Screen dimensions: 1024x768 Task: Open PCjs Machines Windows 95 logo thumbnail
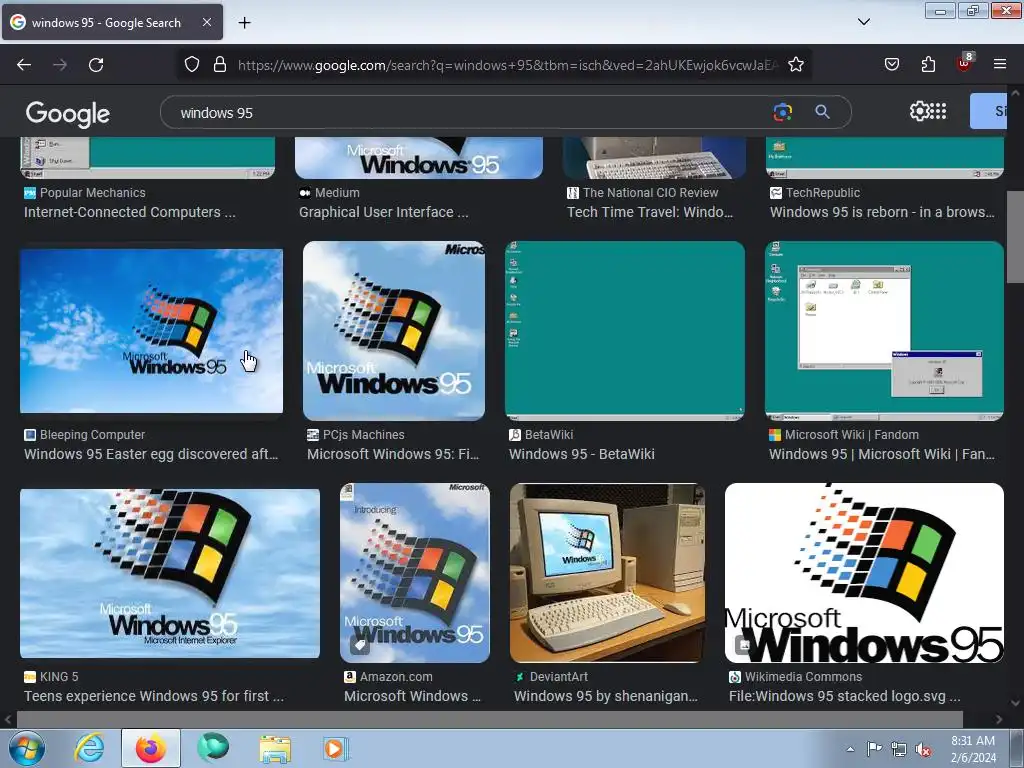[x=394, y=331]
